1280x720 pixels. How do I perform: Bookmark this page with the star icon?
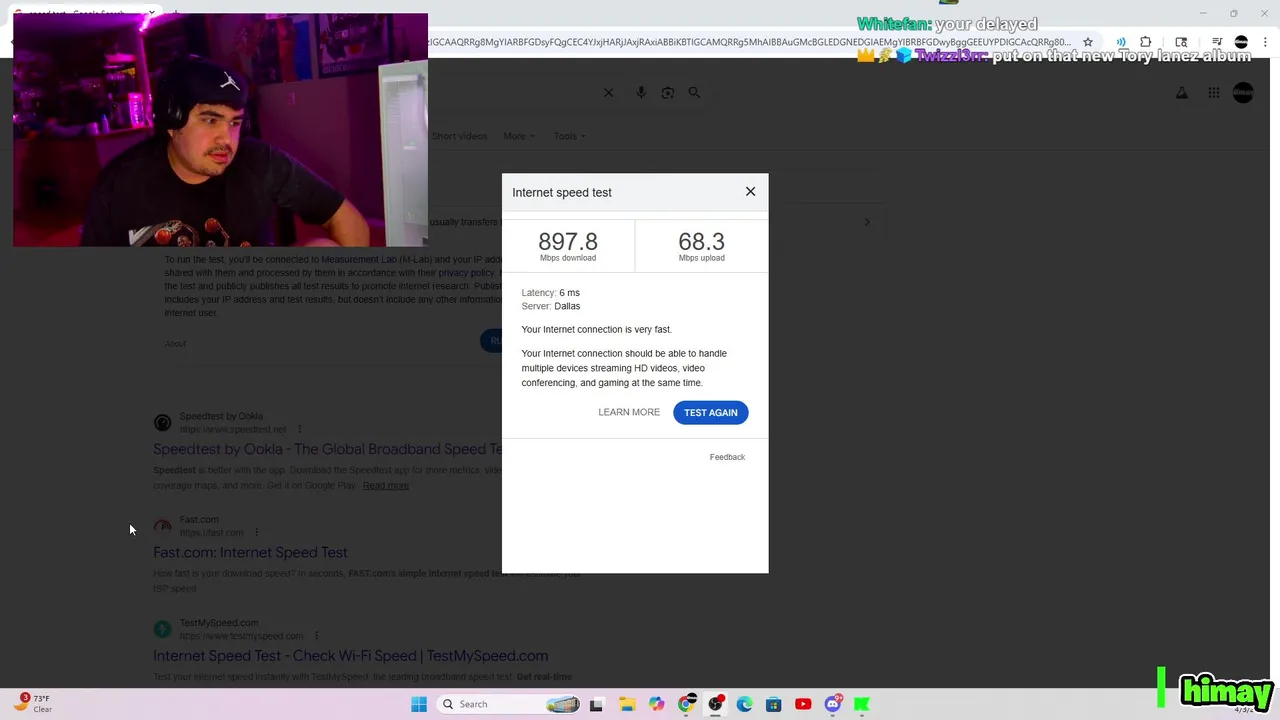point(1088,42)
